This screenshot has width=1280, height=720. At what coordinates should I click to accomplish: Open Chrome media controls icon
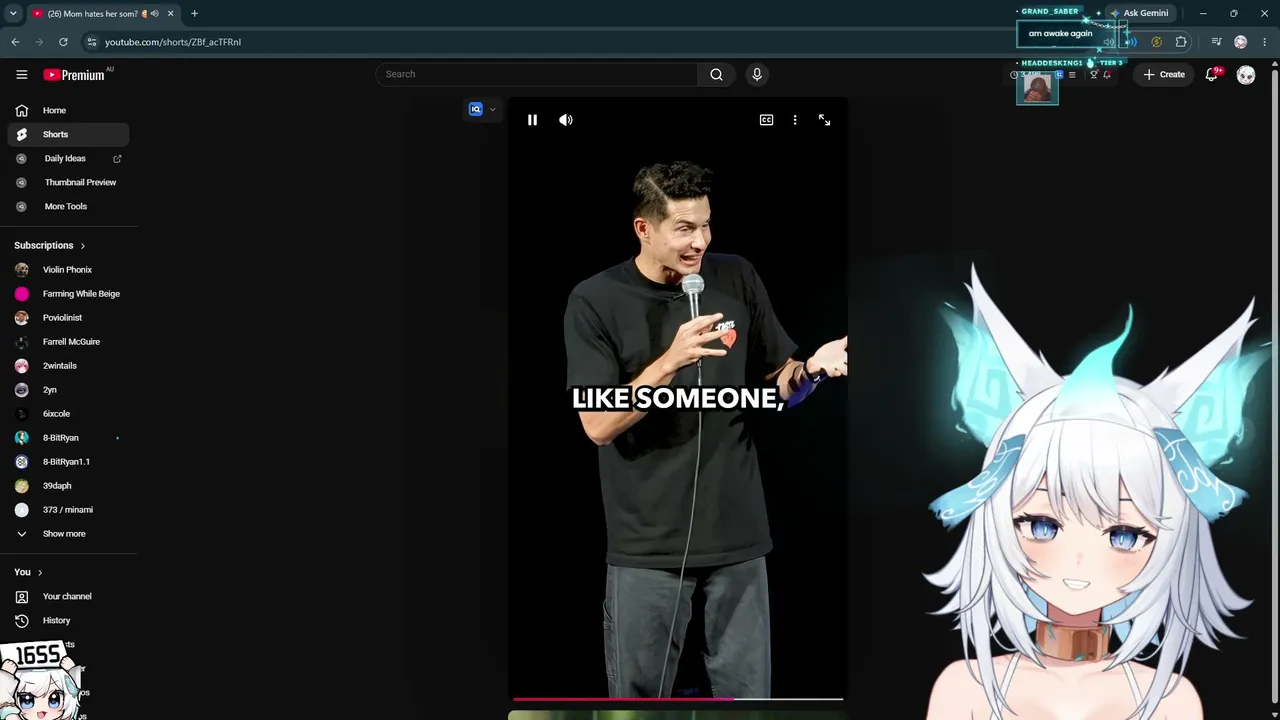tap(1216, 42)
